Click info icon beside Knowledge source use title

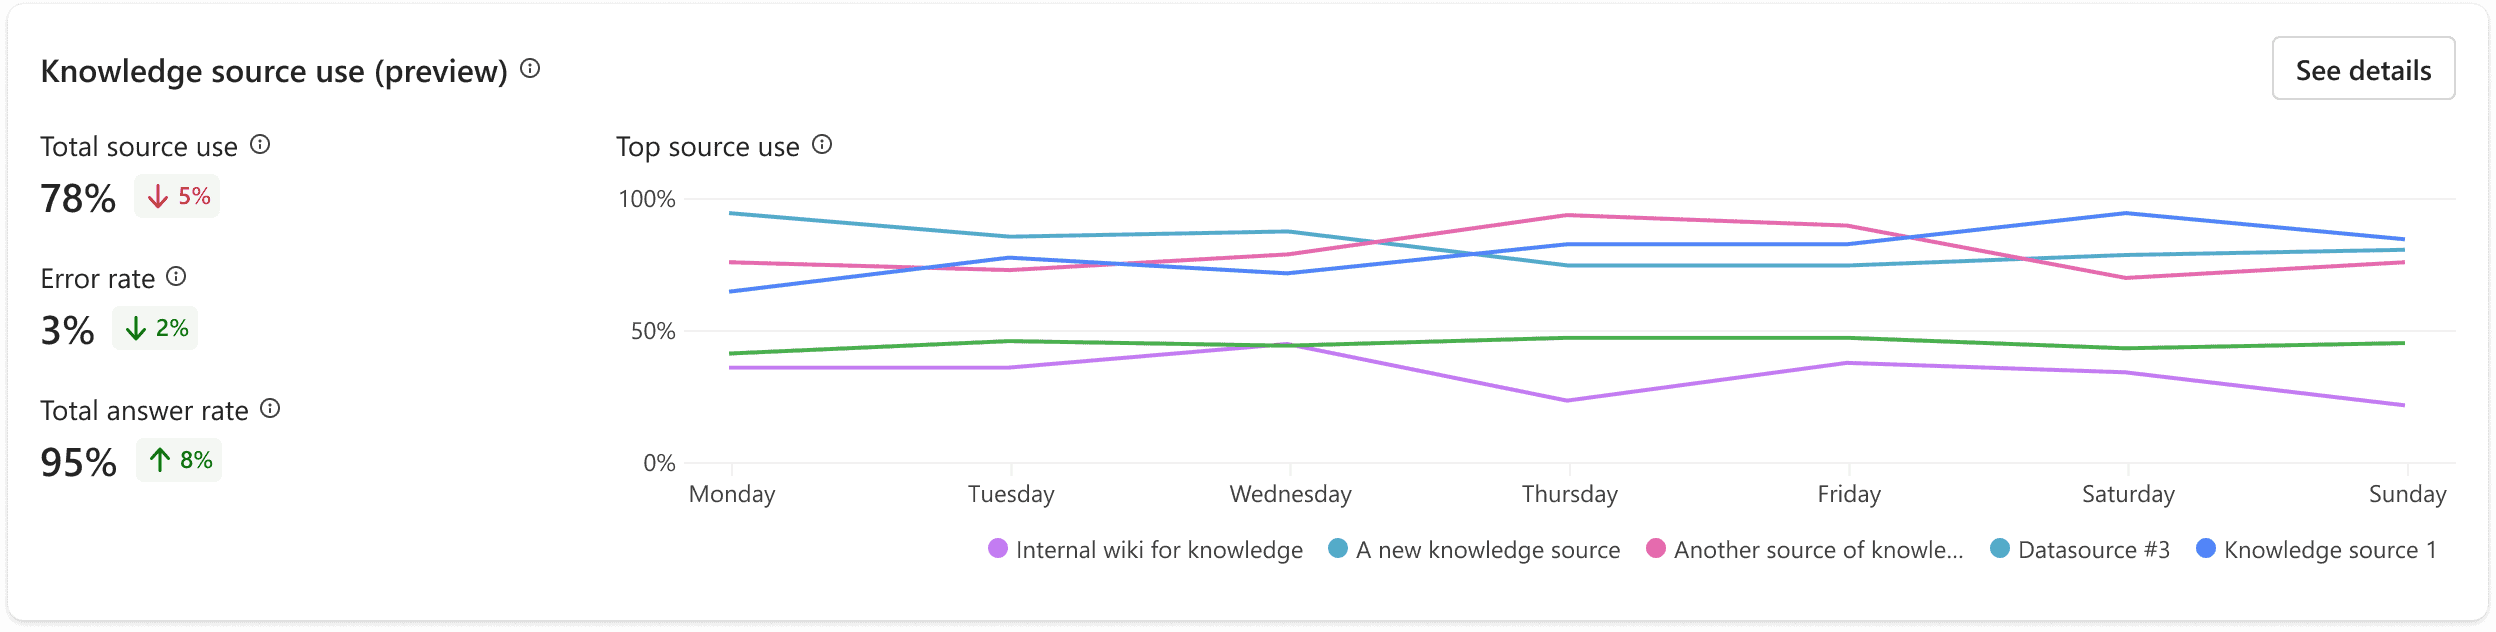point(530,69)
